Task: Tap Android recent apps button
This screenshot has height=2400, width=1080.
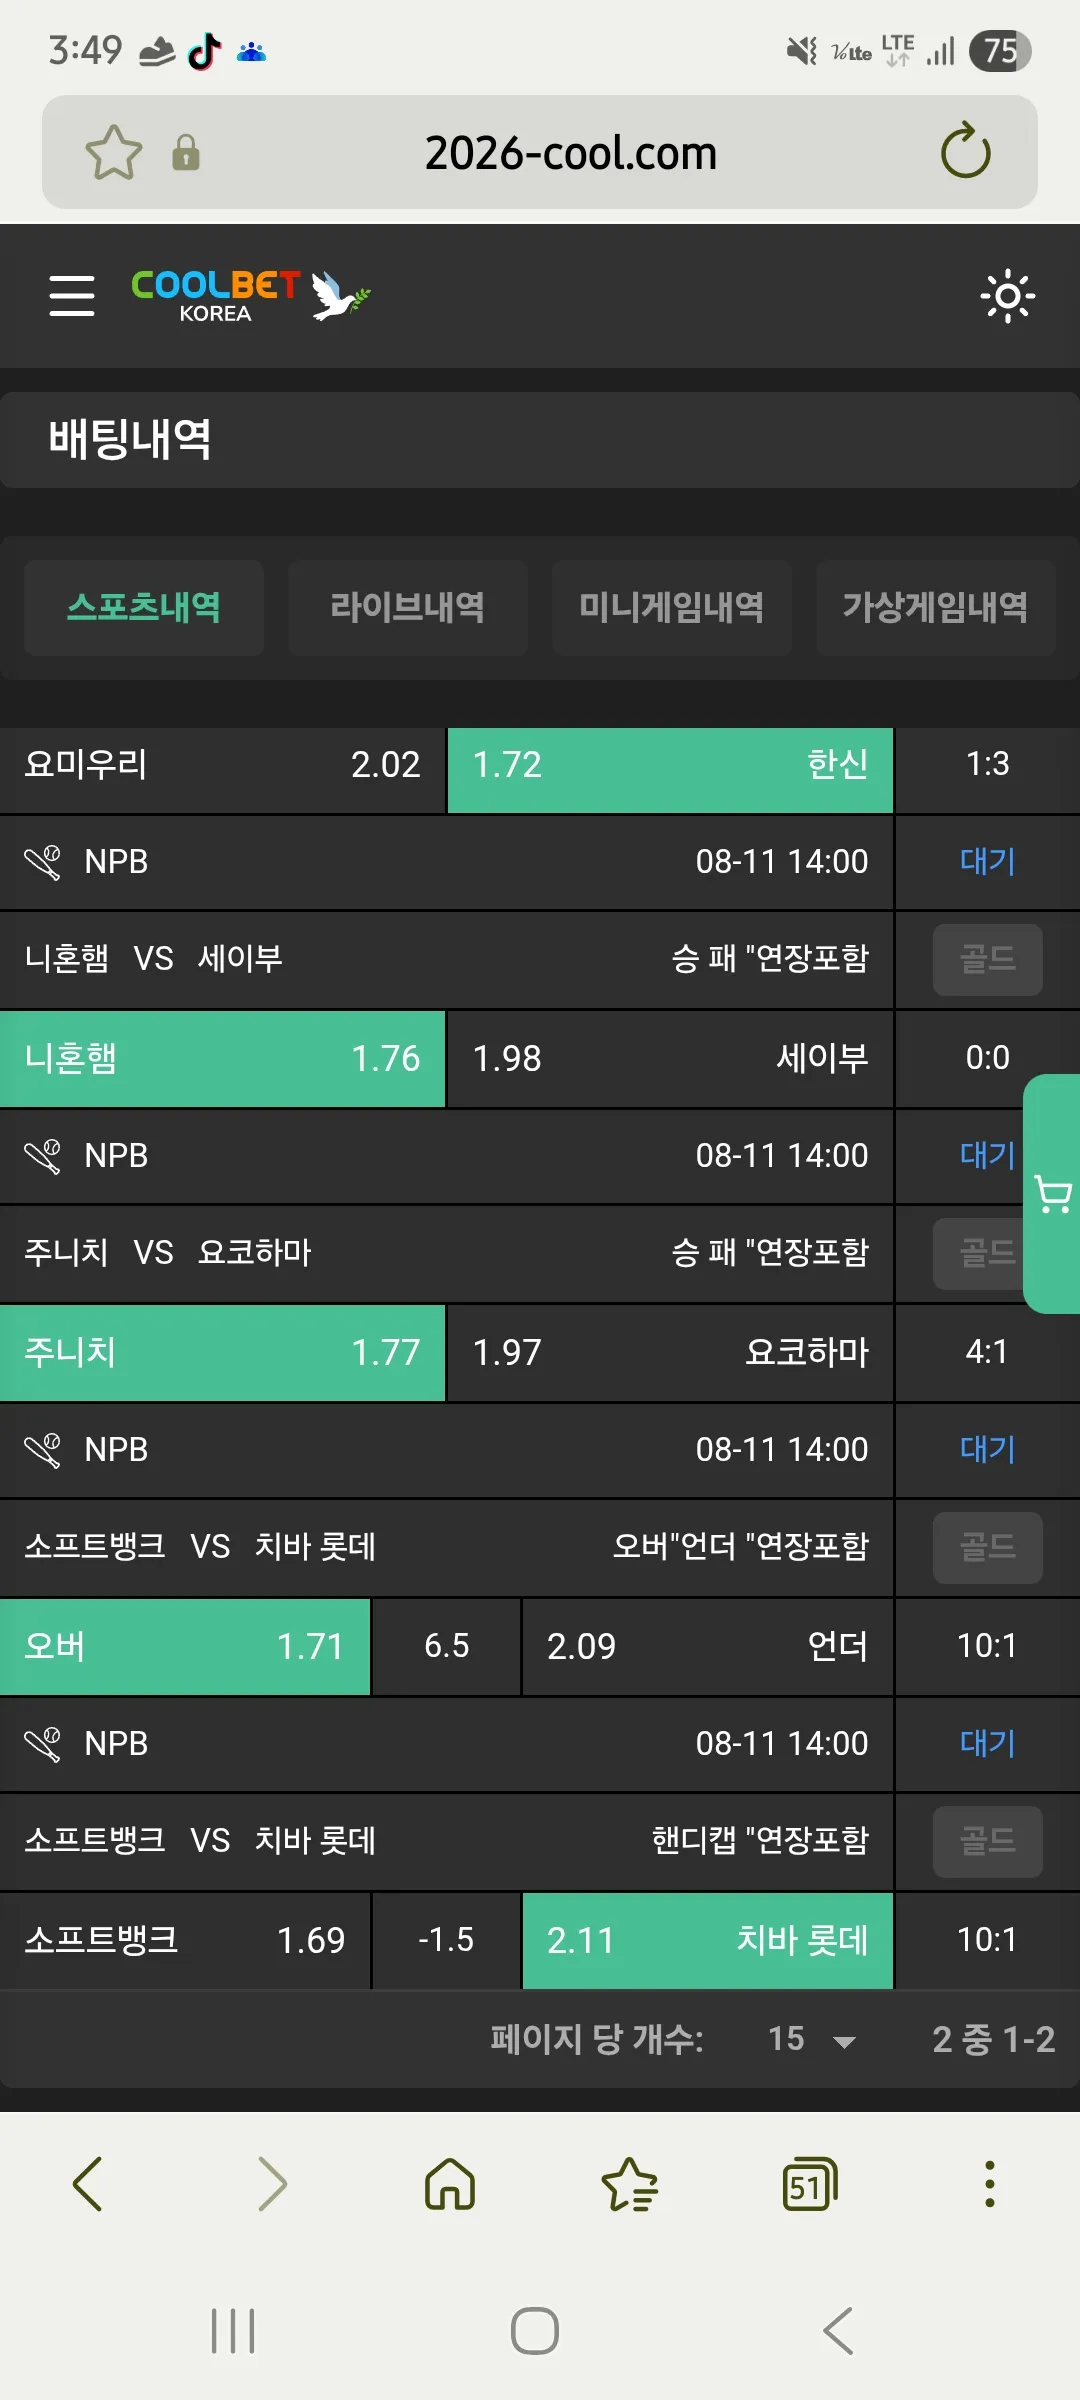Action: pos(233,2331)
